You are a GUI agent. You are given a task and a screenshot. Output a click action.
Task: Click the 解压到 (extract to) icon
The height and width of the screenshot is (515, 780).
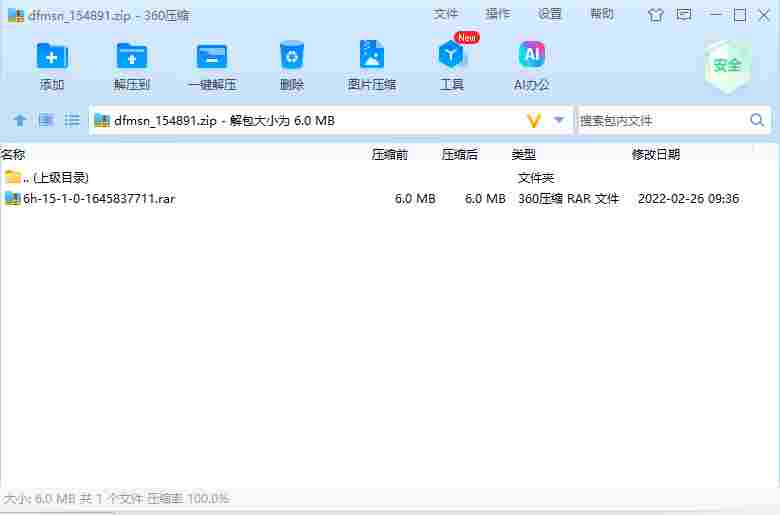tap(132, 56)
